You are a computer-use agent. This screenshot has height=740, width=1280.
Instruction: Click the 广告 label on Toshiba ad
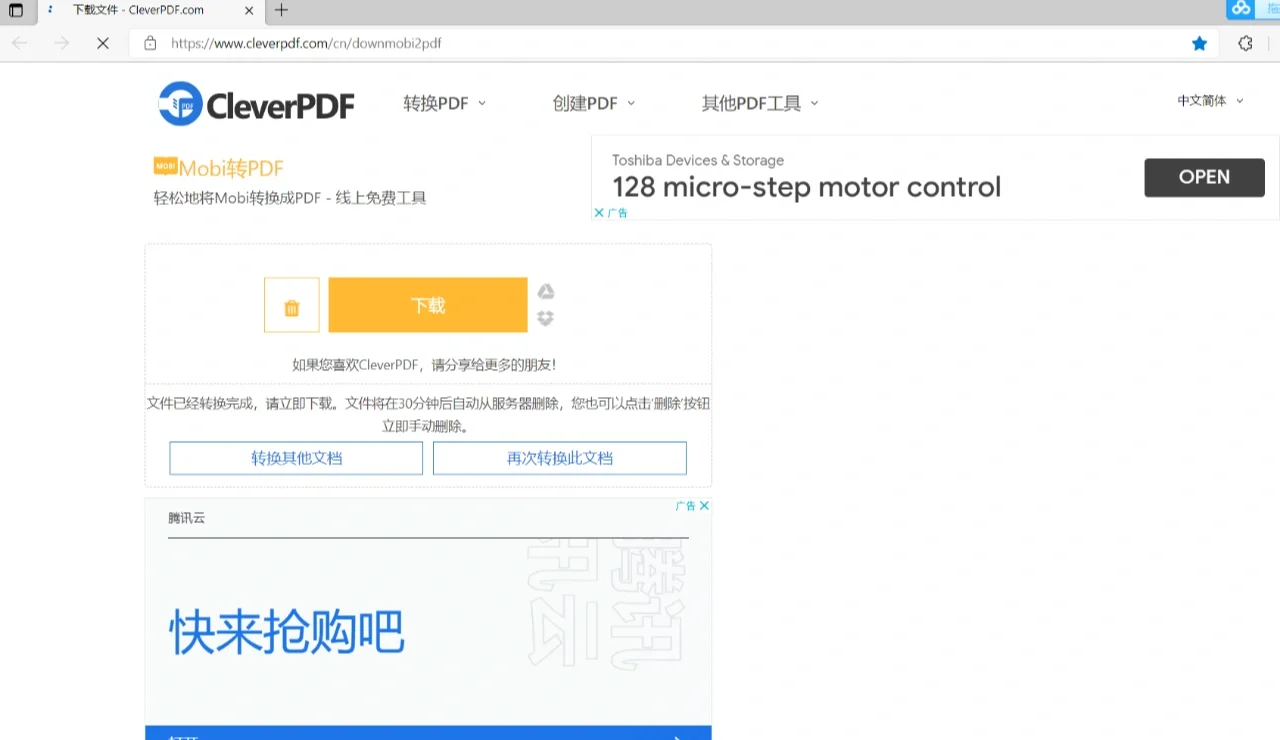(618, 213)
